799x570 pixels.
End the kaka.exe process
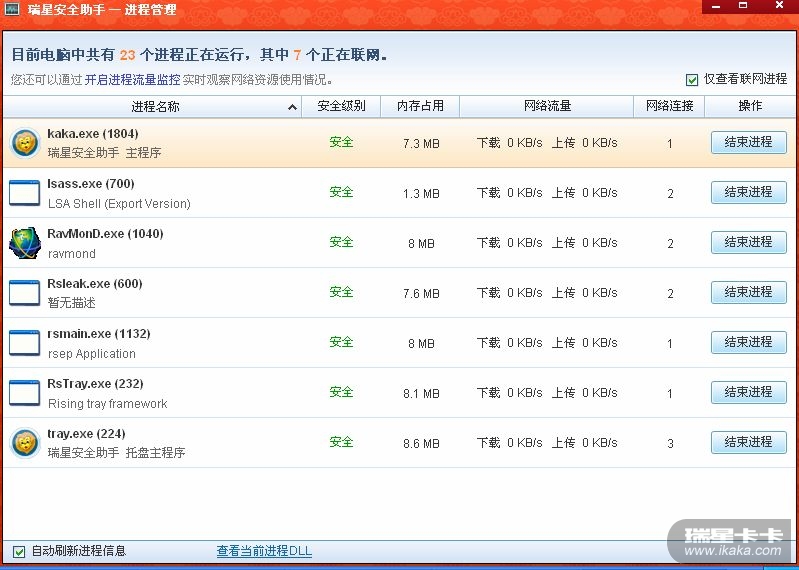pyautogui.click(x=749, y=142)
